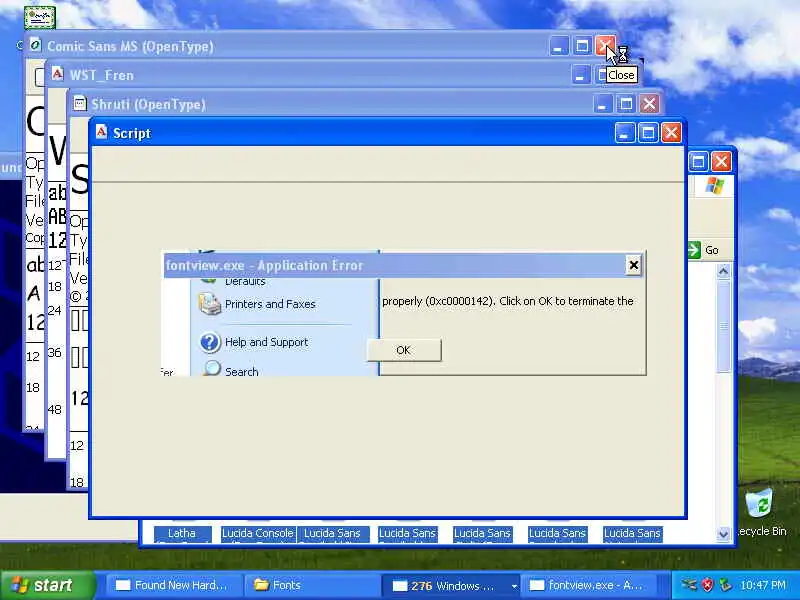Click the red Security Center shield tray icon
Viewport: 800px width, 600px height.
click(708, 585)
